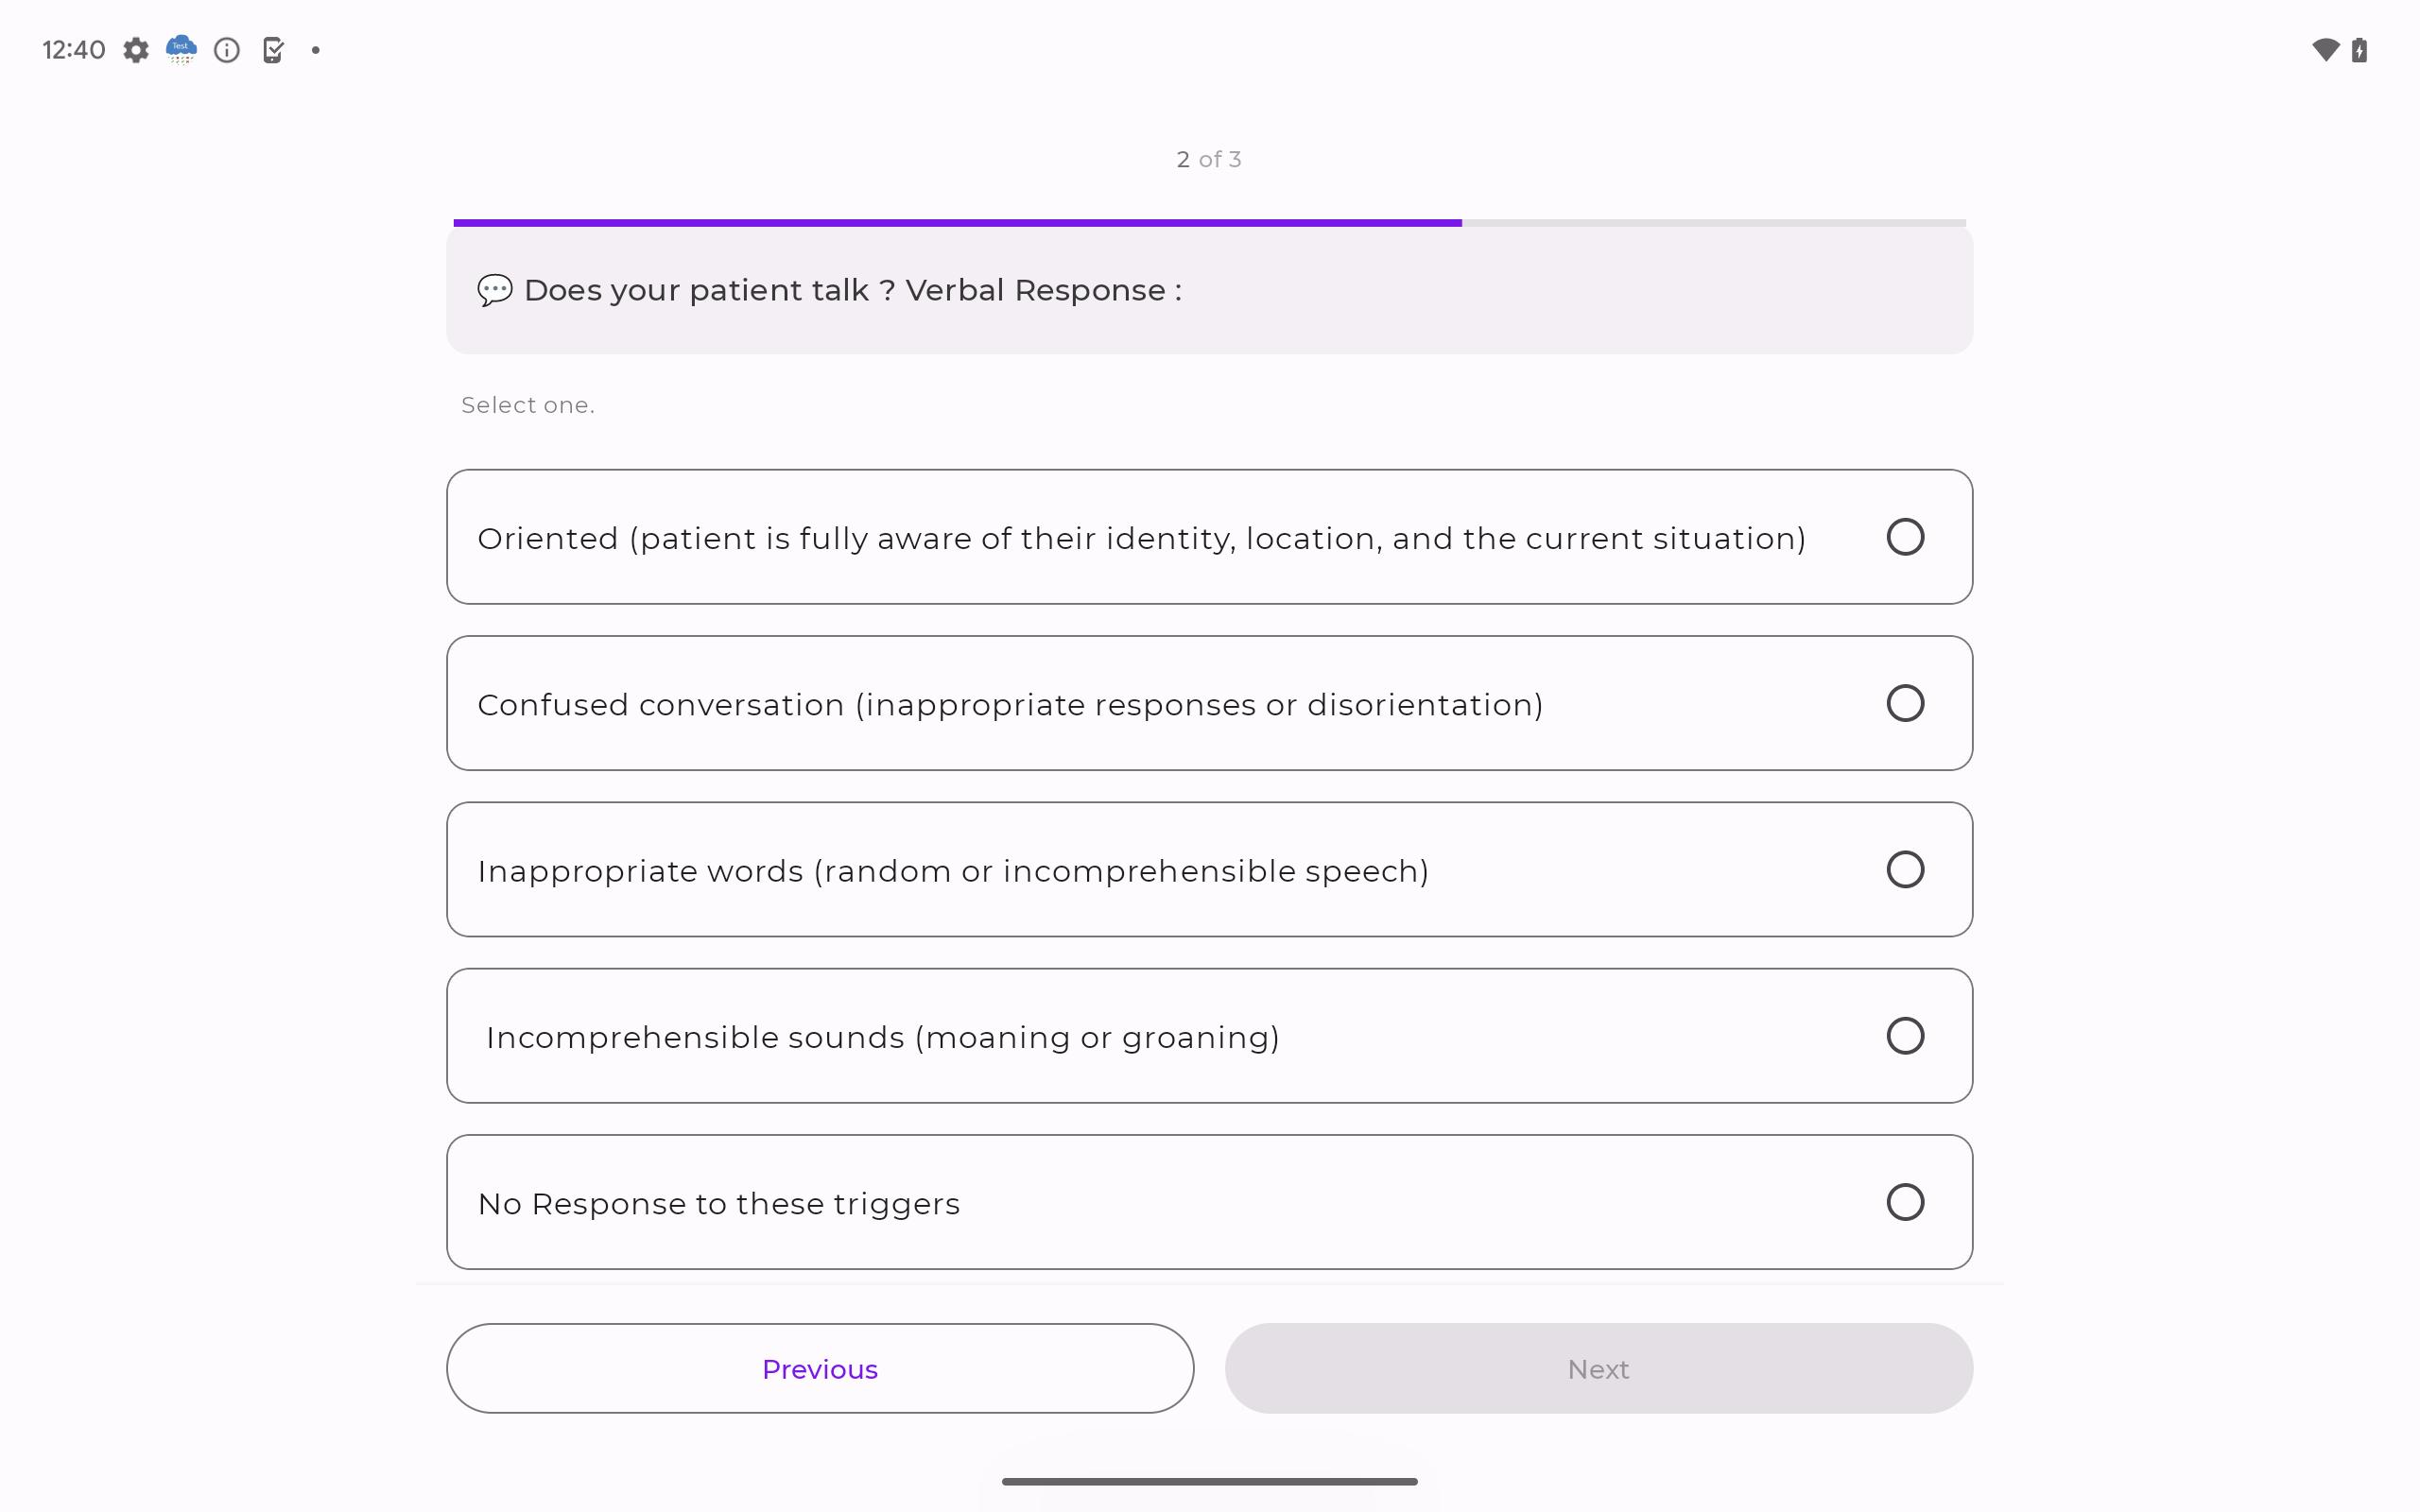Viewport: 2420px width, 1512px height.
Task: Choose Incomprehensible sounds radio option
Action: point(1905,1036)
